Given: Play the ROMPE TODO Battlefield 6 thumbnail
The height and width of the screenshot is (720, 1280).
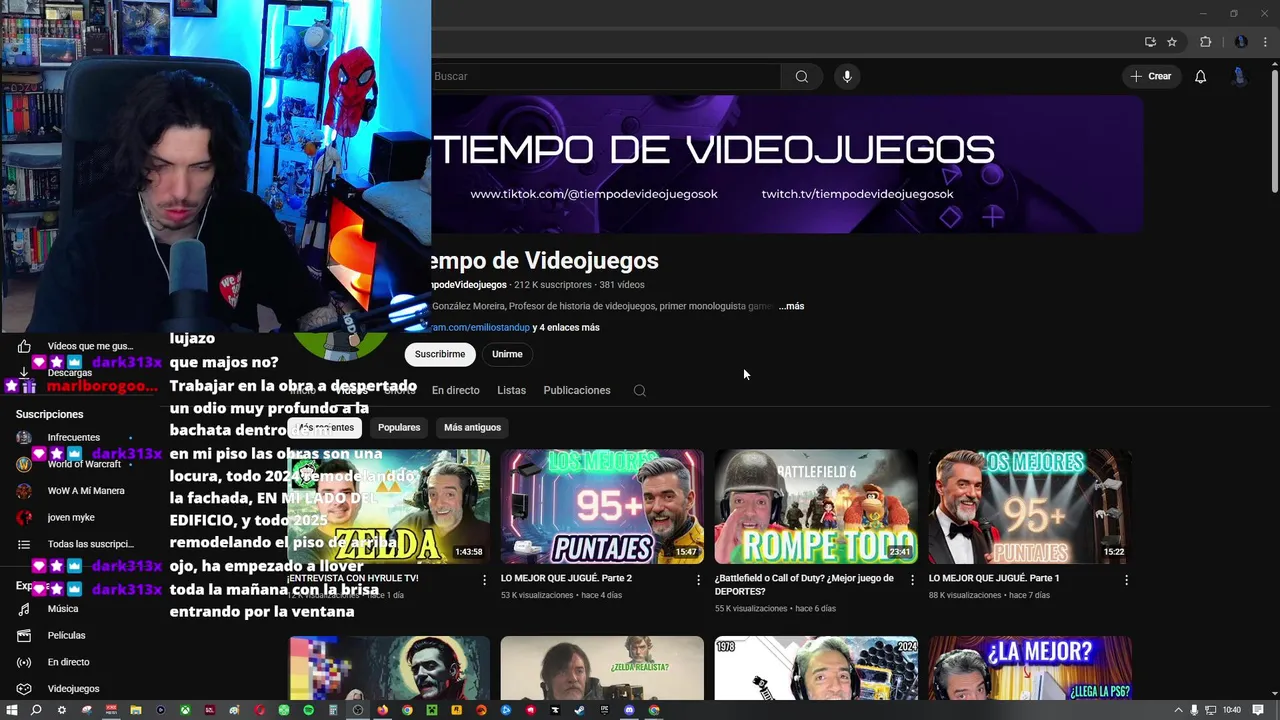Looking at the screenshot, I should click(x=816, y=506).
